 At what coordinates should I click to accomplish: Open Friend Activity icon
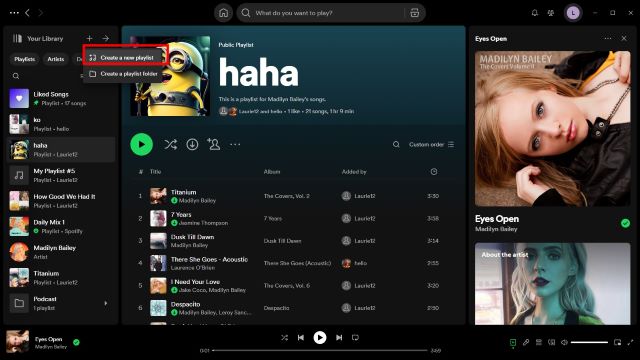click(x=551, y=13)
